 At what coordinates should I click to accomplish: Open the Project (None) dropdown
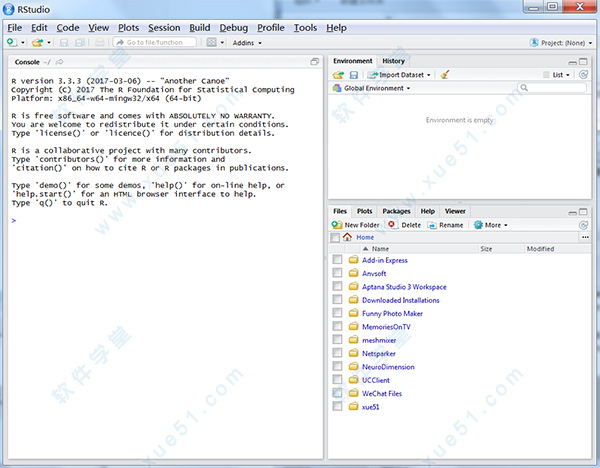pyautogui.click(x=566, y=43)
